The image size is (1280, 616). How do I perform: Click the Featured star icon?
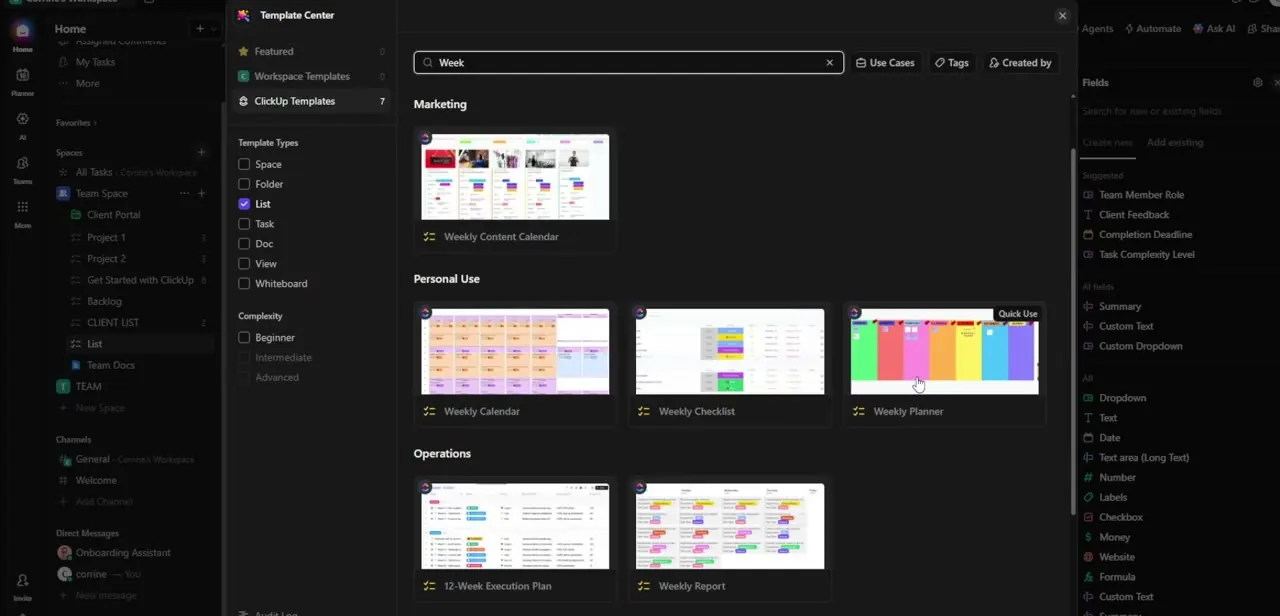(243, 51)
